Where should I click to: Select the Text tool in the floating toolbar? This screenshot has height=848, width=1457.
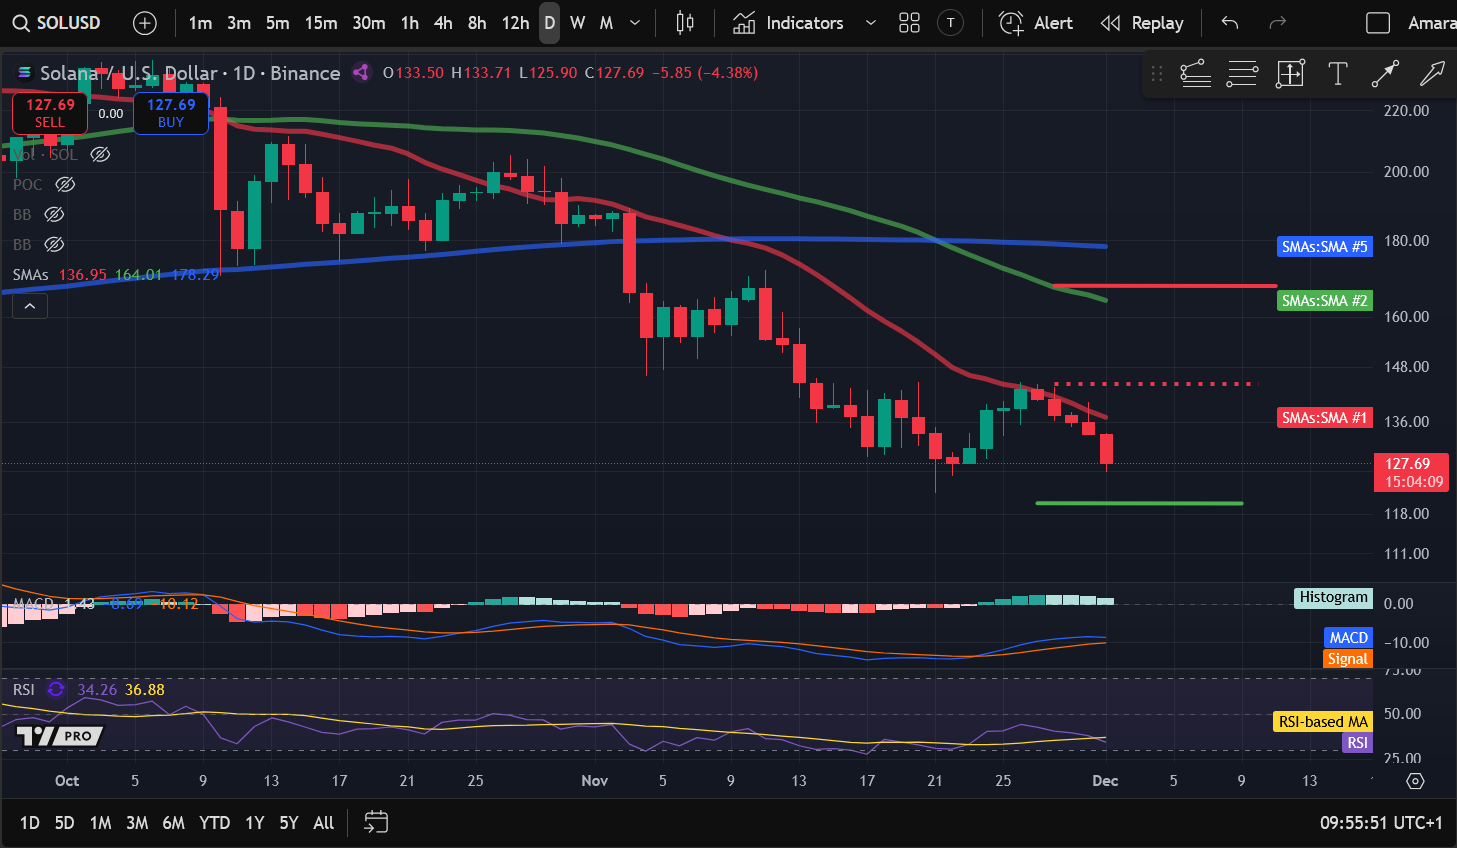(1337, 73)
